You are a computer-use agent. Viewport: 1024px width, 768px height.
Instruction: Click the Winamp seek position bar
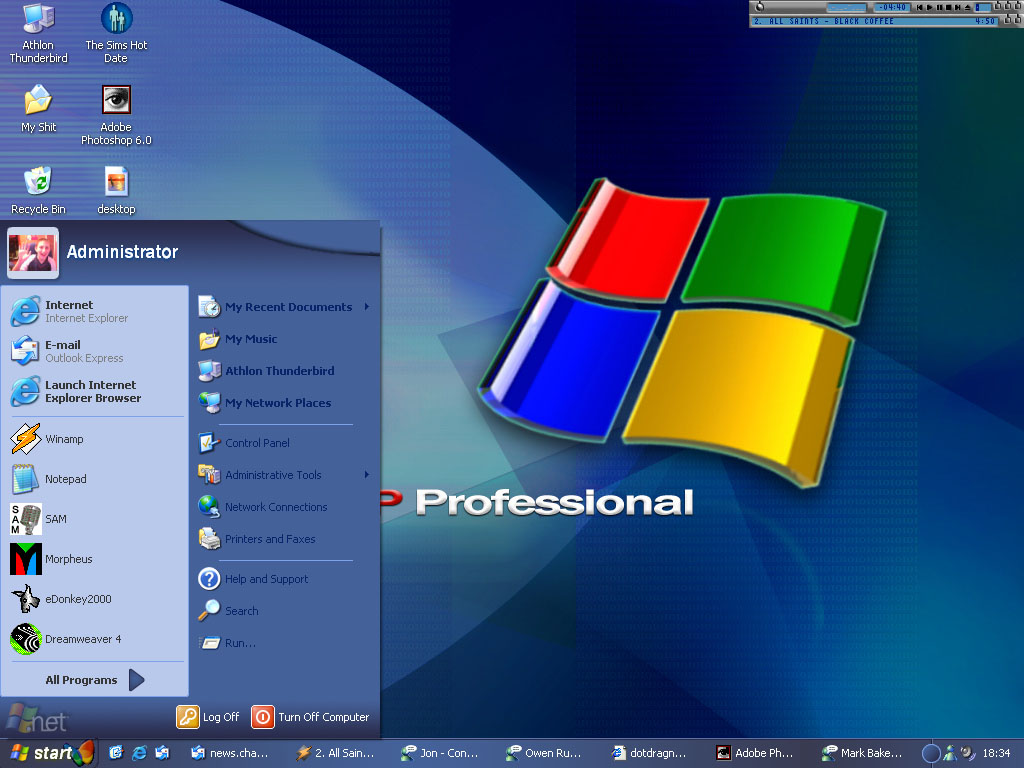point(846,7)
